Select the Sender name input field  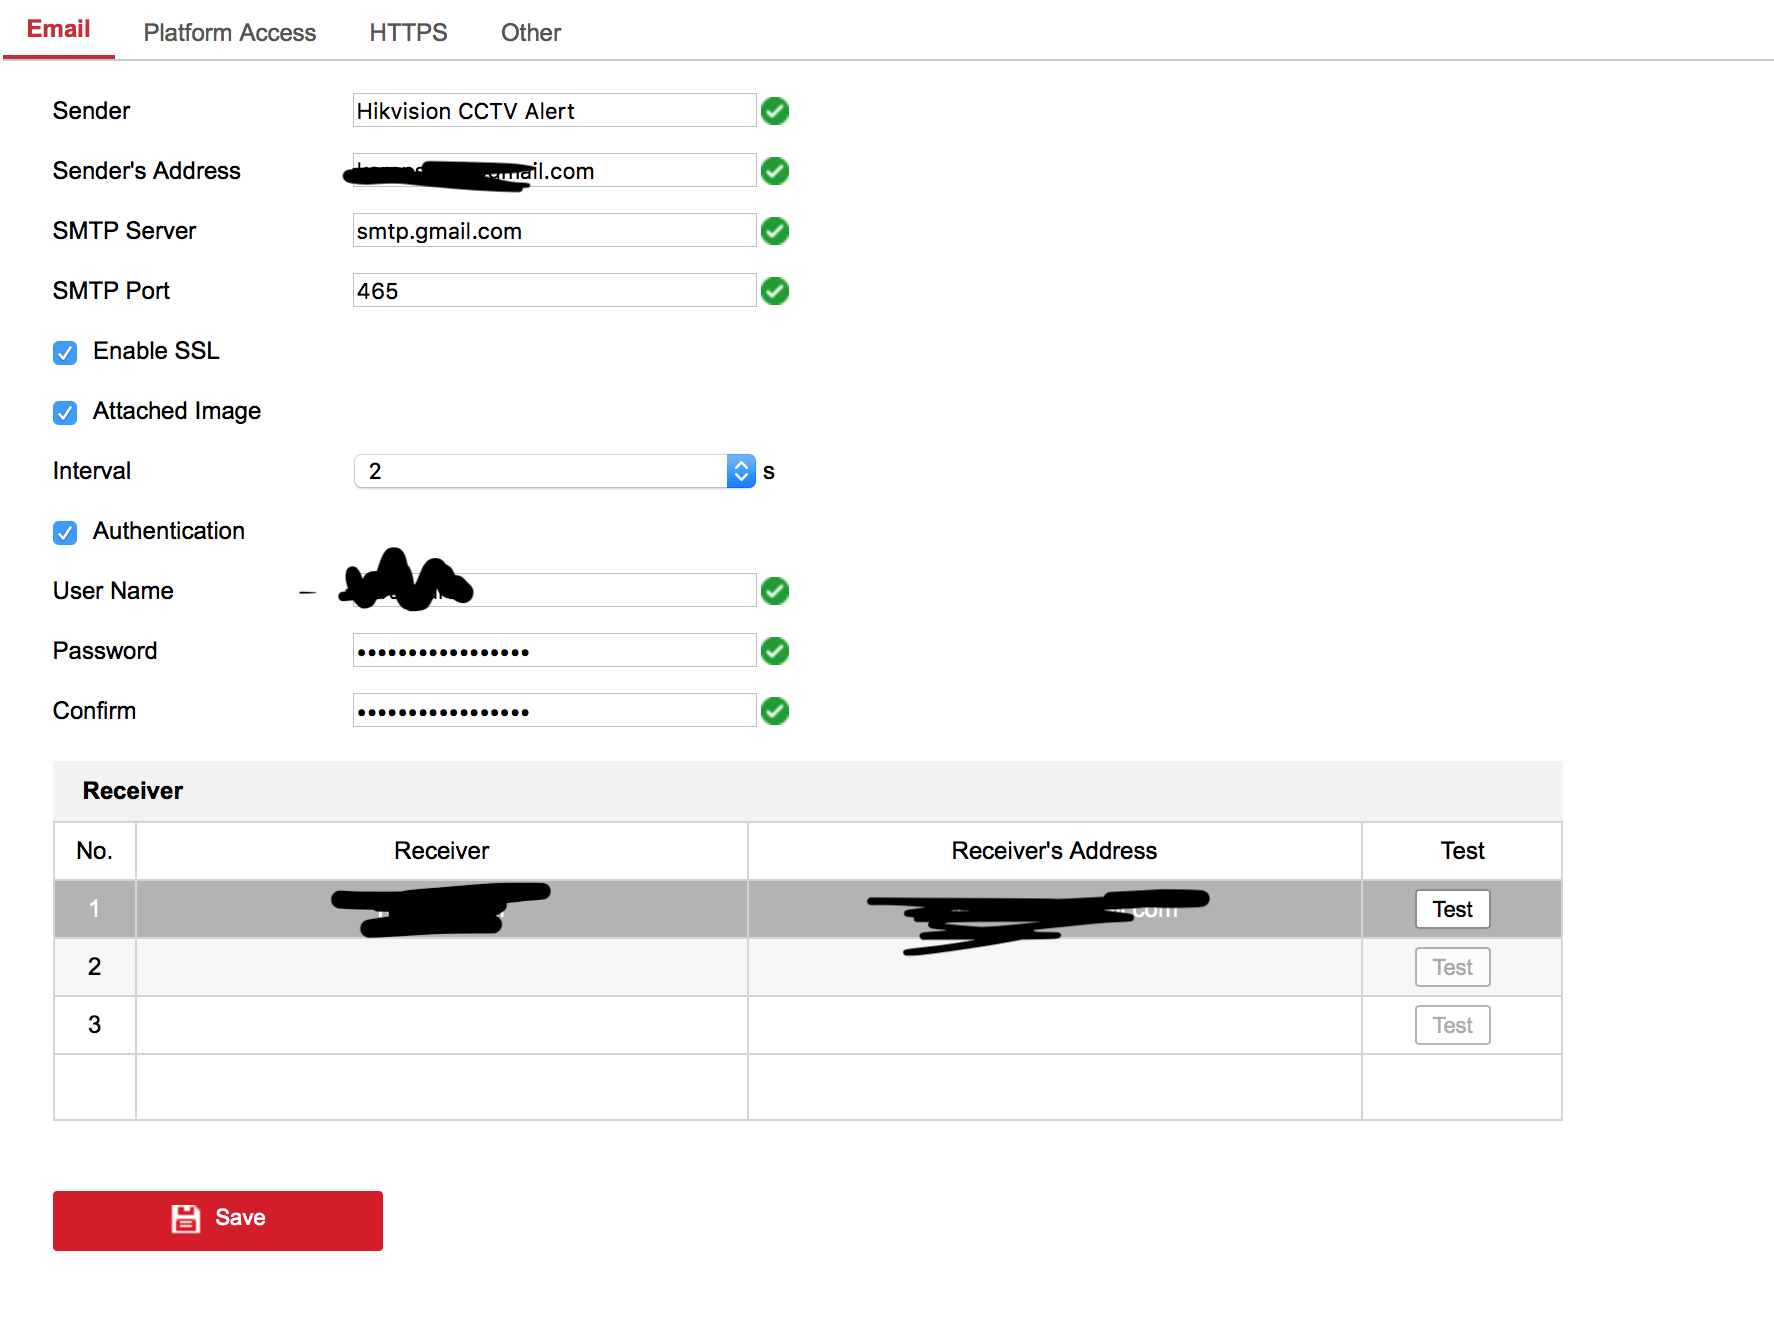[x=554, y=111]
